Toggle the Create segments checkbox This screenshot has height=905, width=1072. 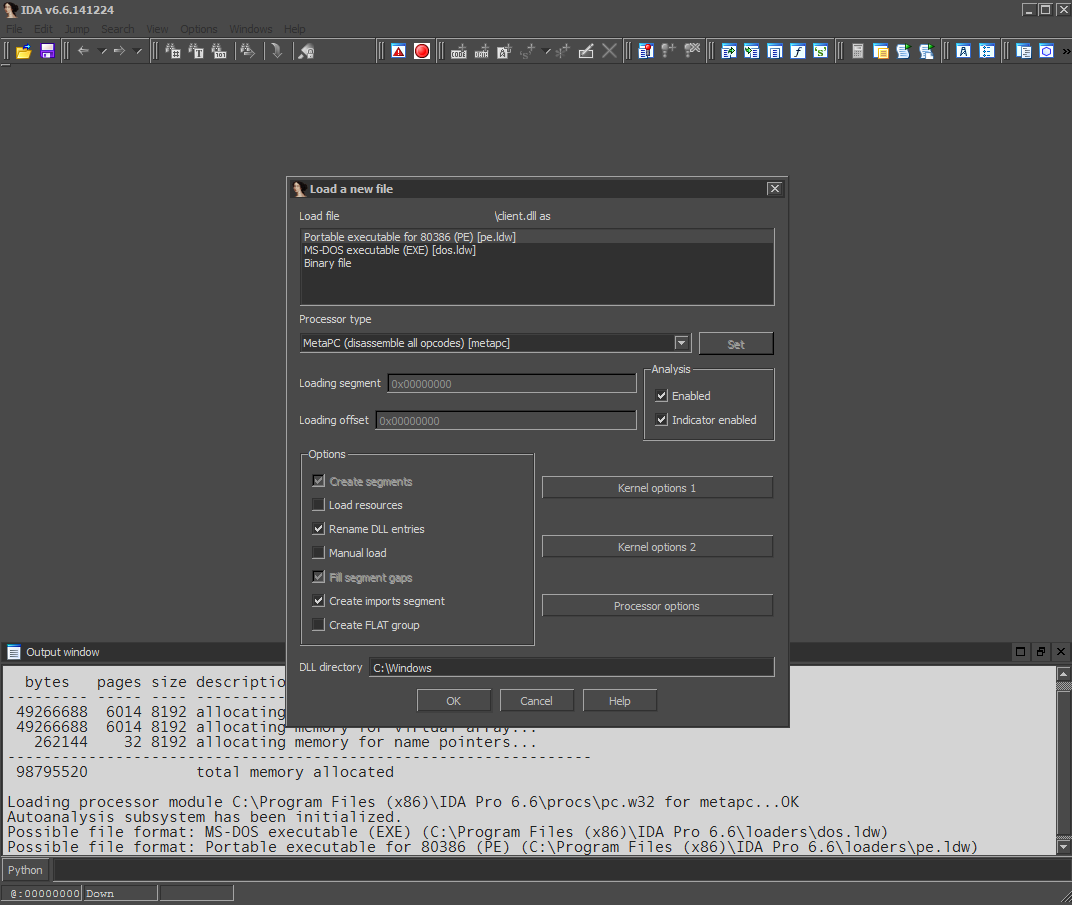coord(319,481)
